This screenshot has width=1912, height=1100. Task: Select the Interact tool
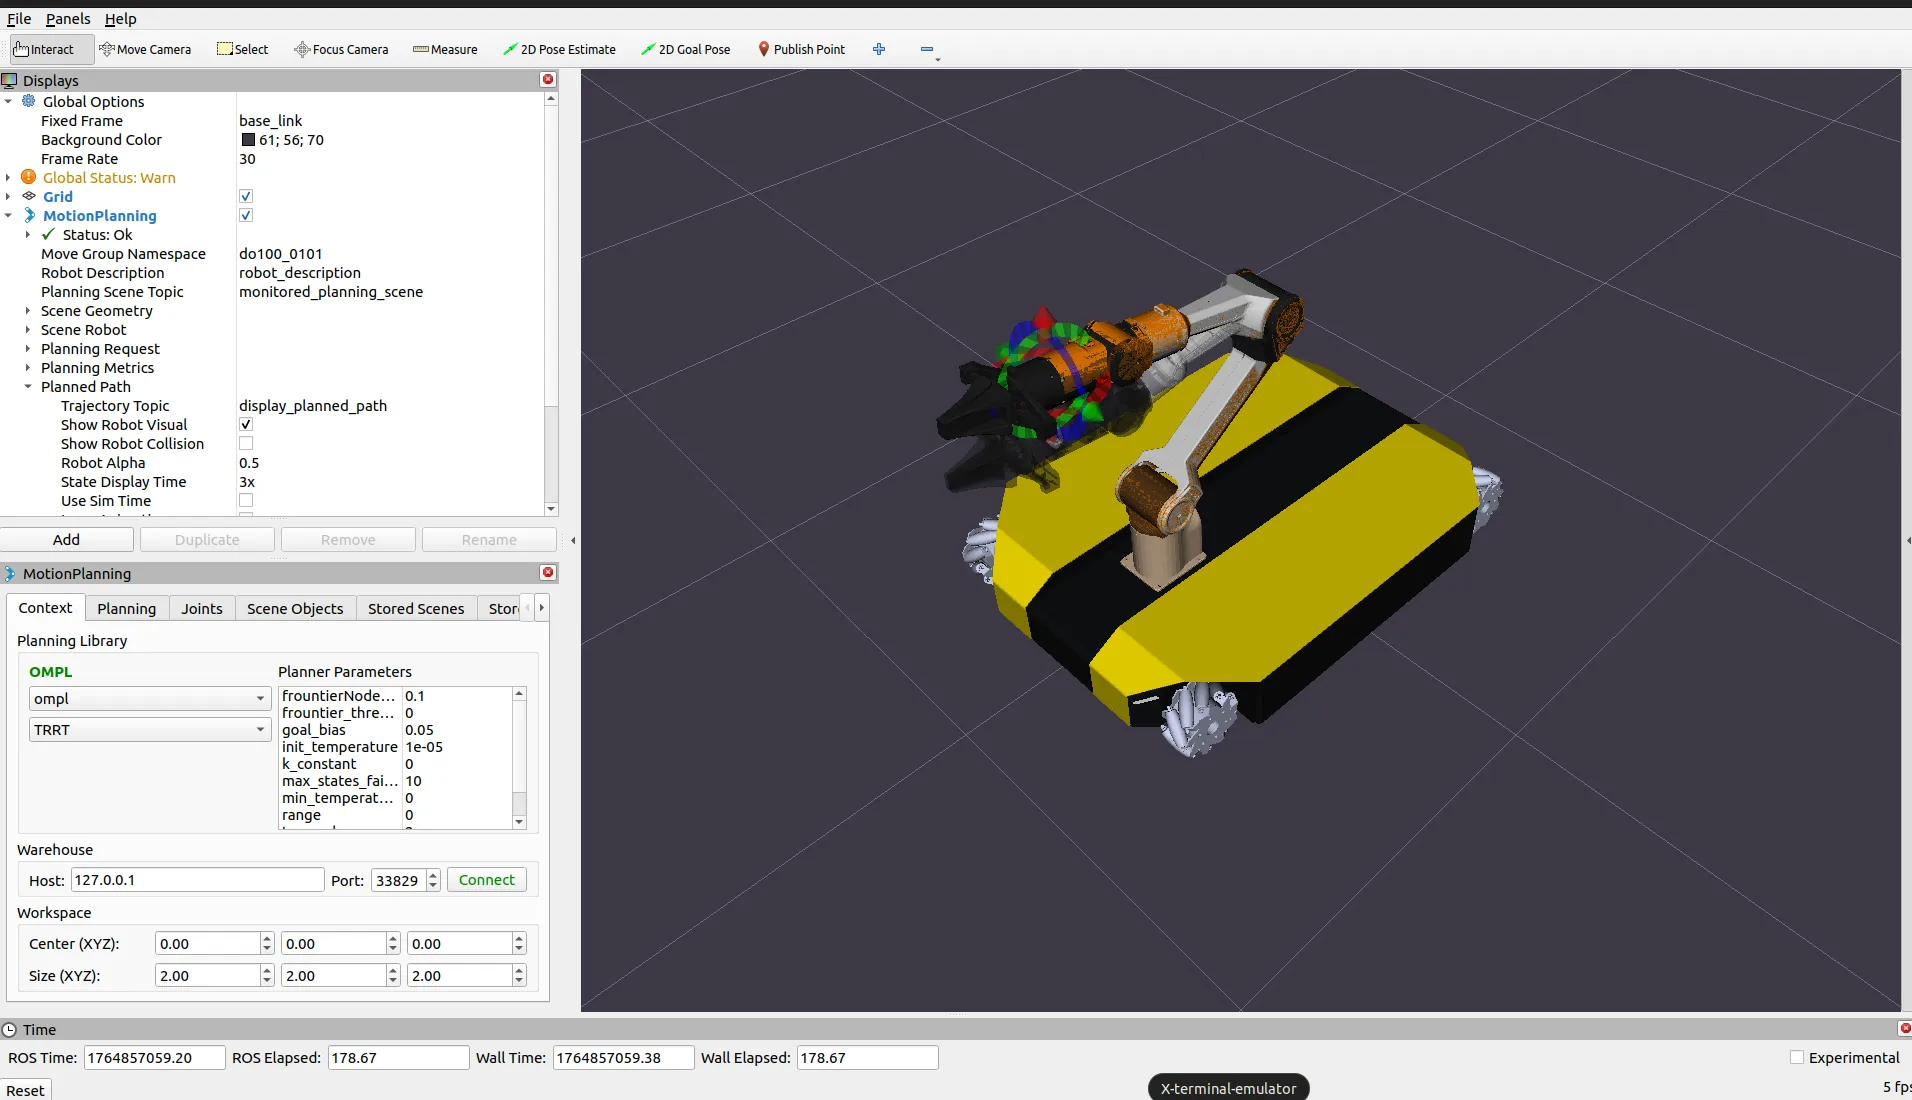pos(44,49)
